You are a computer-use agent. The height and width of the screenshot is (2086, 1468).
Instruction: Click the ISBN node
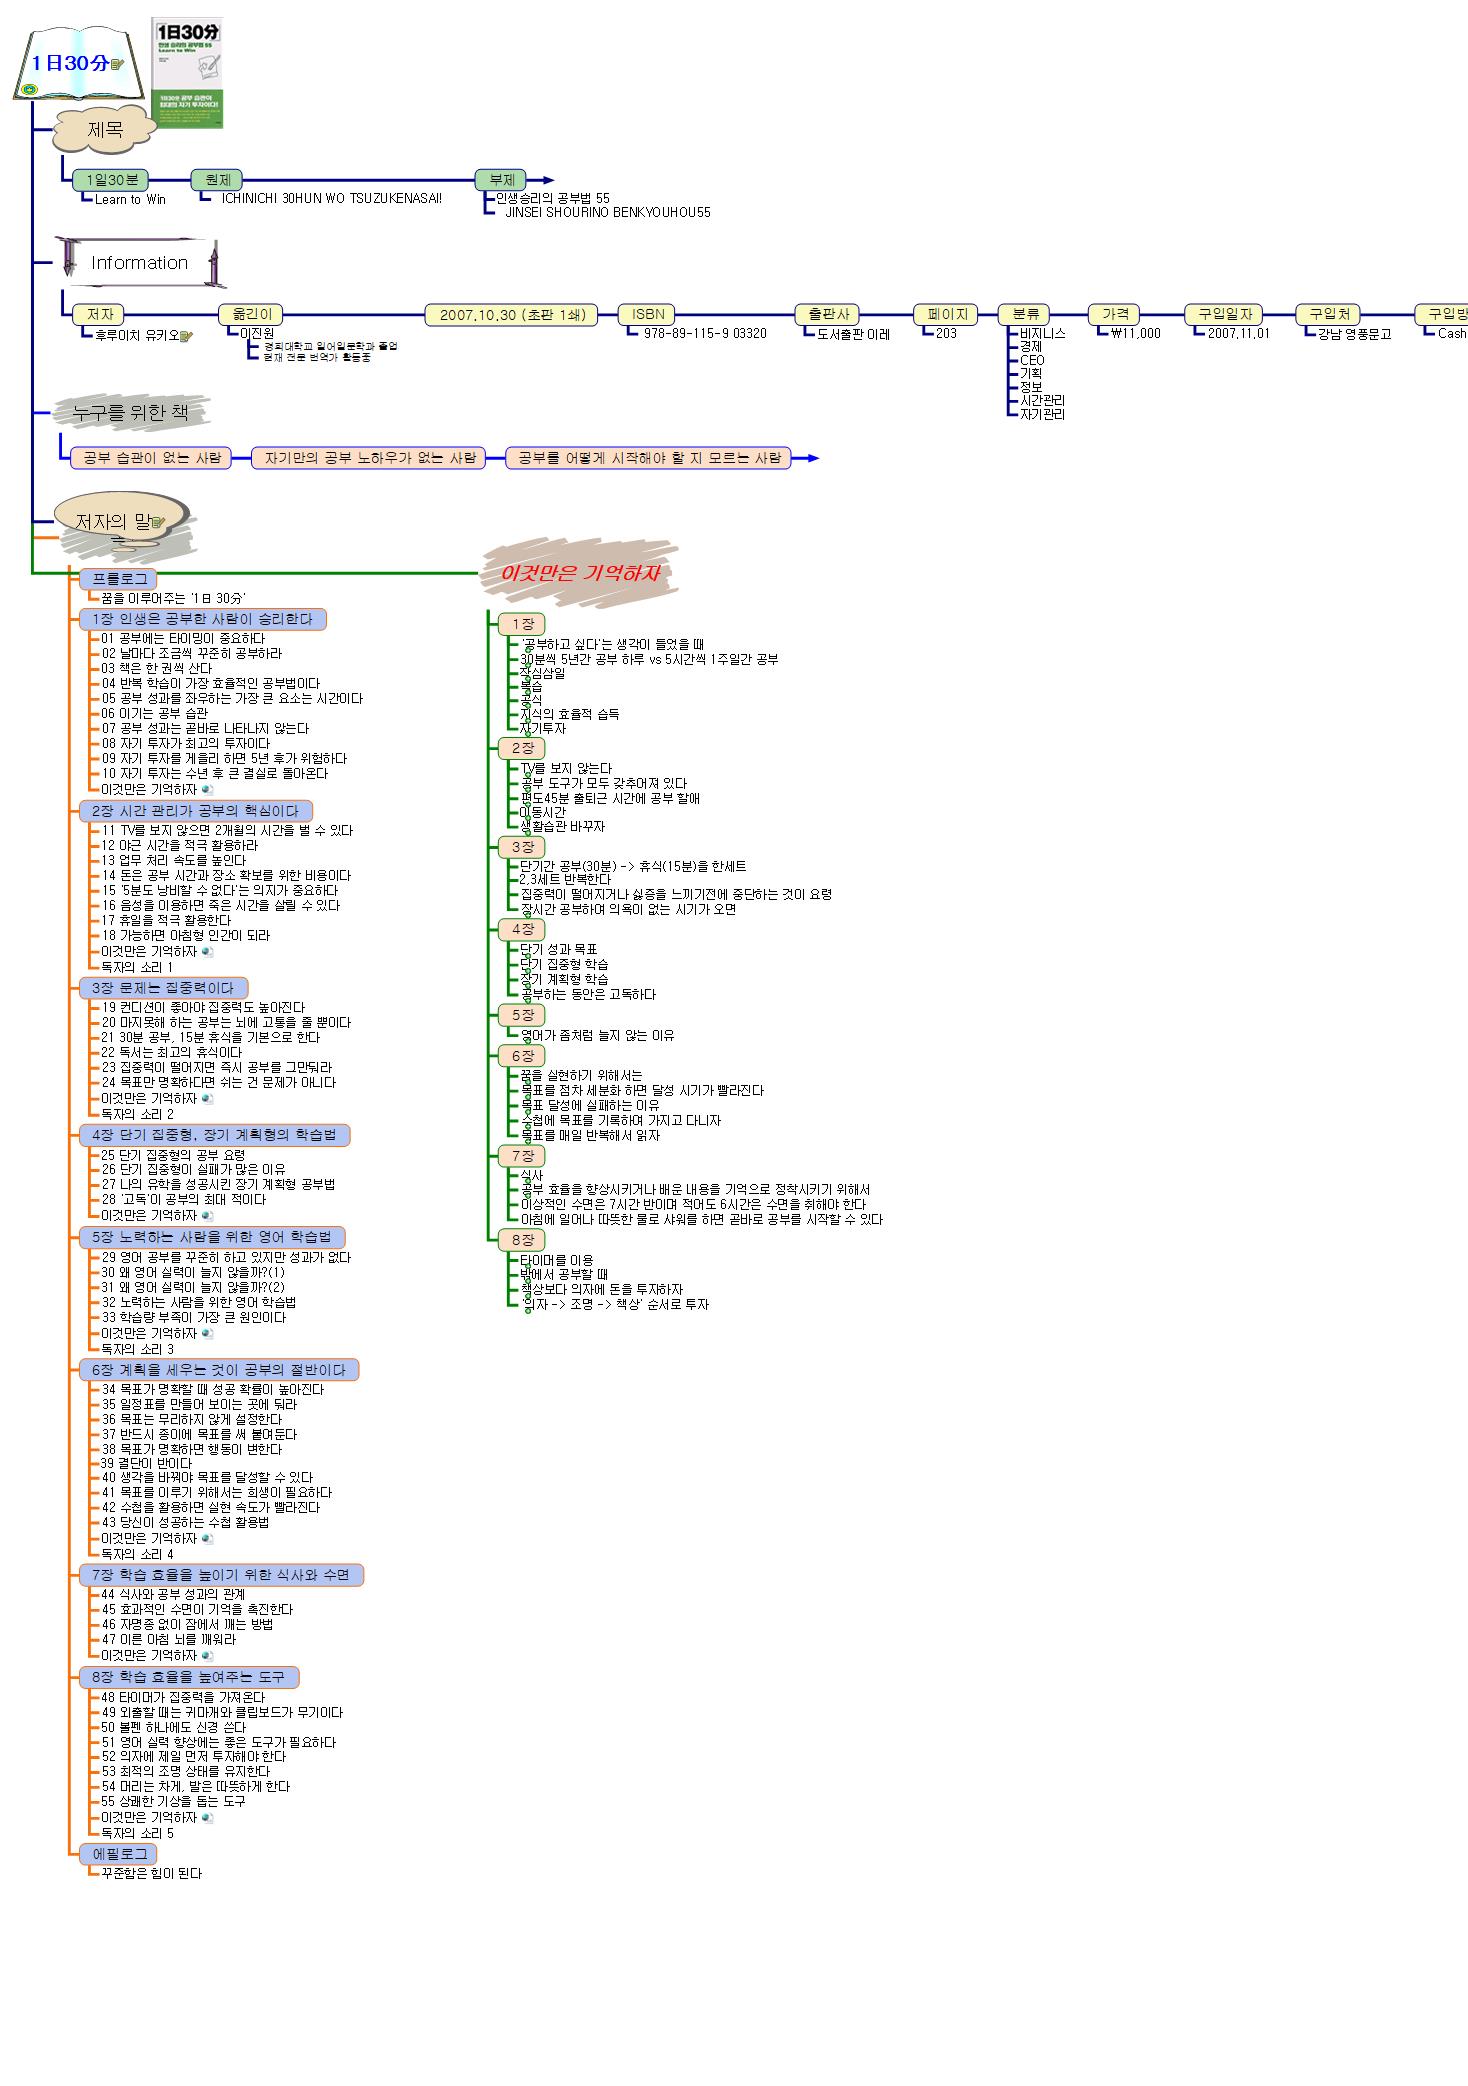point(647,314)
